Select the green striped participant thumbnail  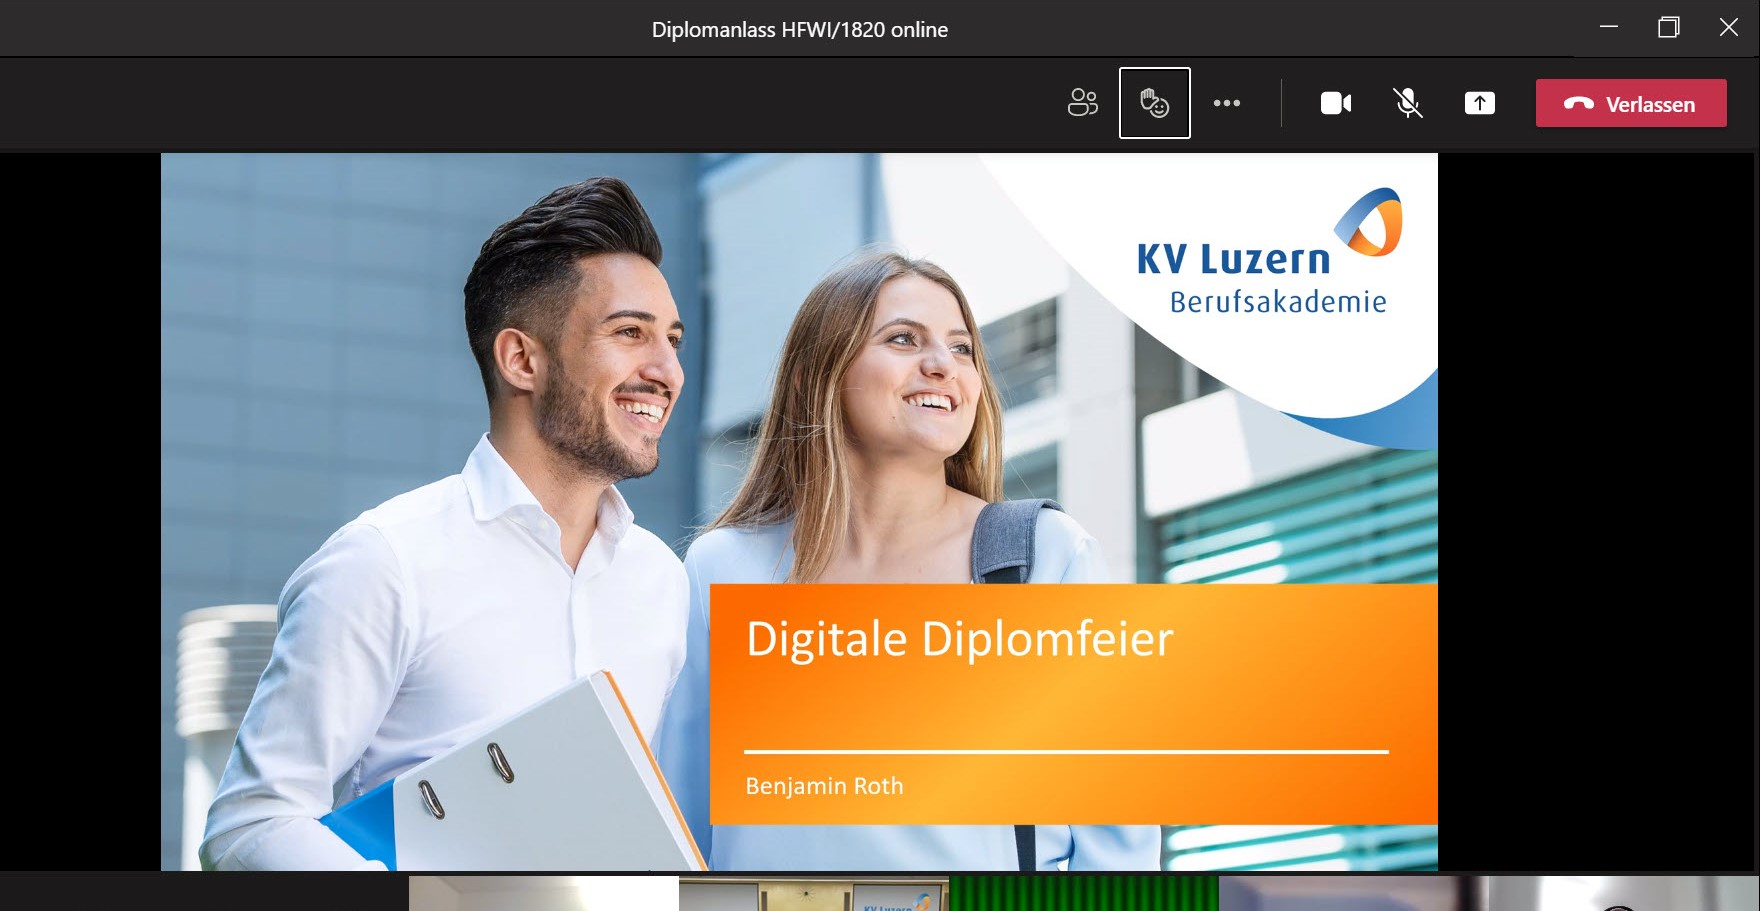tap(1084, 894)
